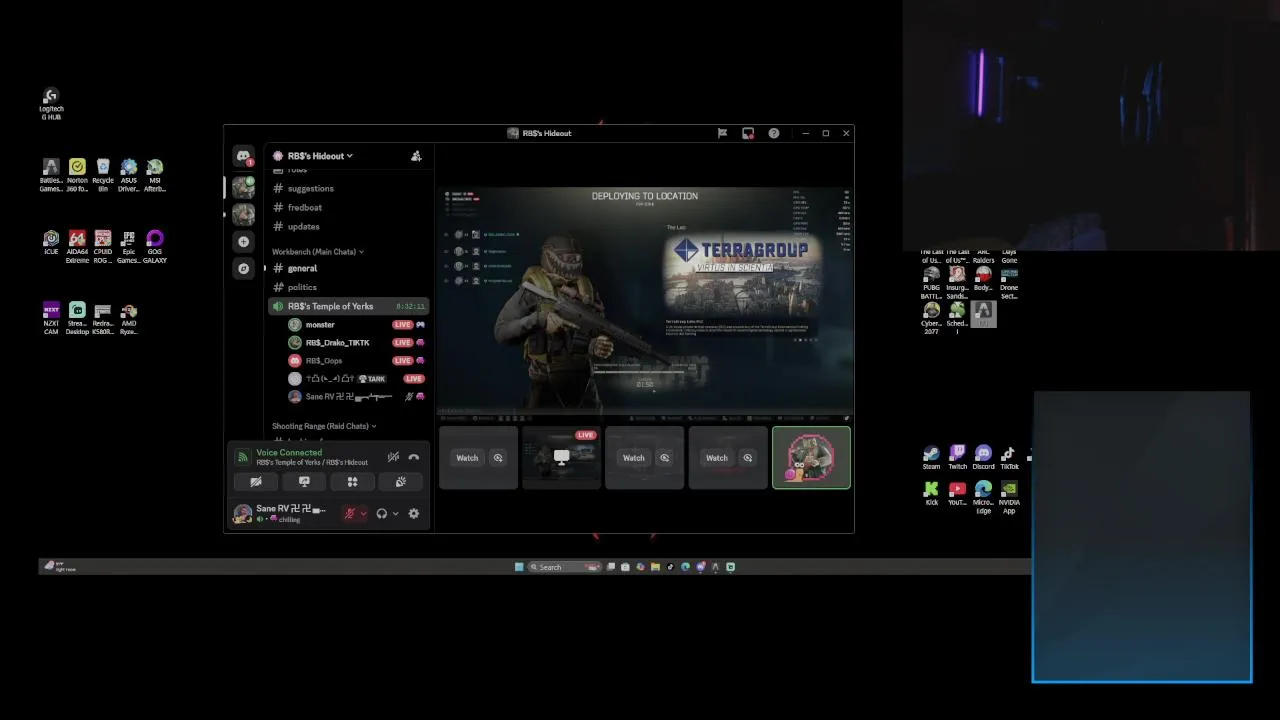Click the fourth tile's Watch button

tap(716, 458)
